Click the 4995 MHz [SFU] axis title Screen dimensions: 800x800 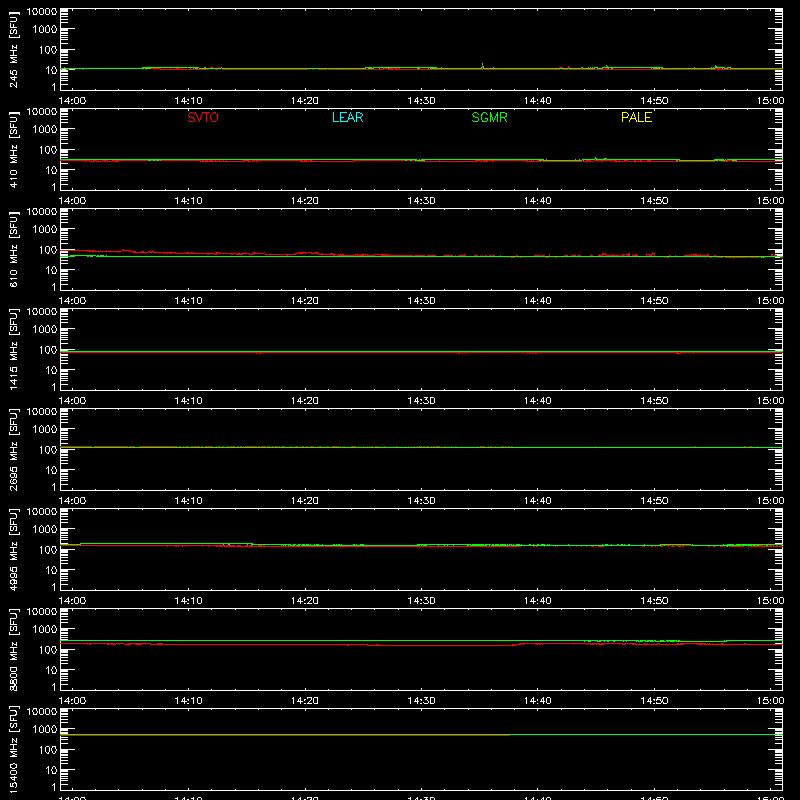(x=13, y=549)
